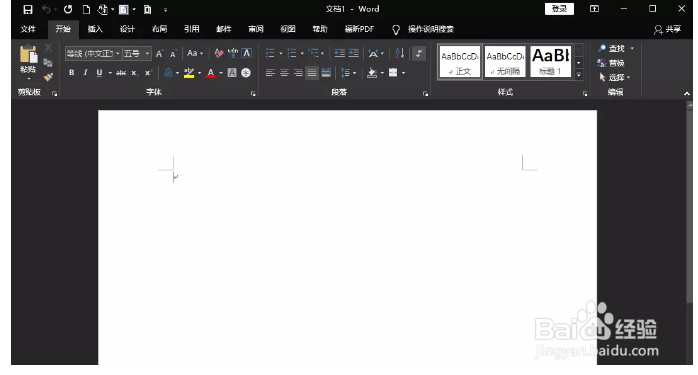This screenshot has height=375, width=698.
Task: Apply the text effects A button
Action: tap(168, 73)
